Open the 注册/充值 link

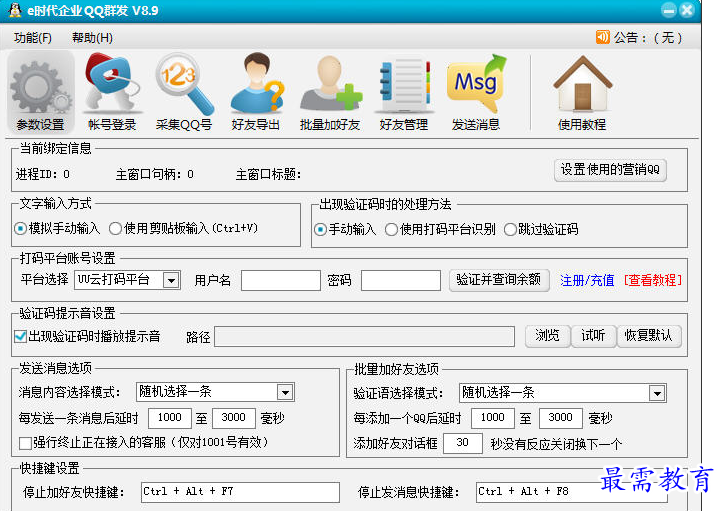tap(587, 280)
